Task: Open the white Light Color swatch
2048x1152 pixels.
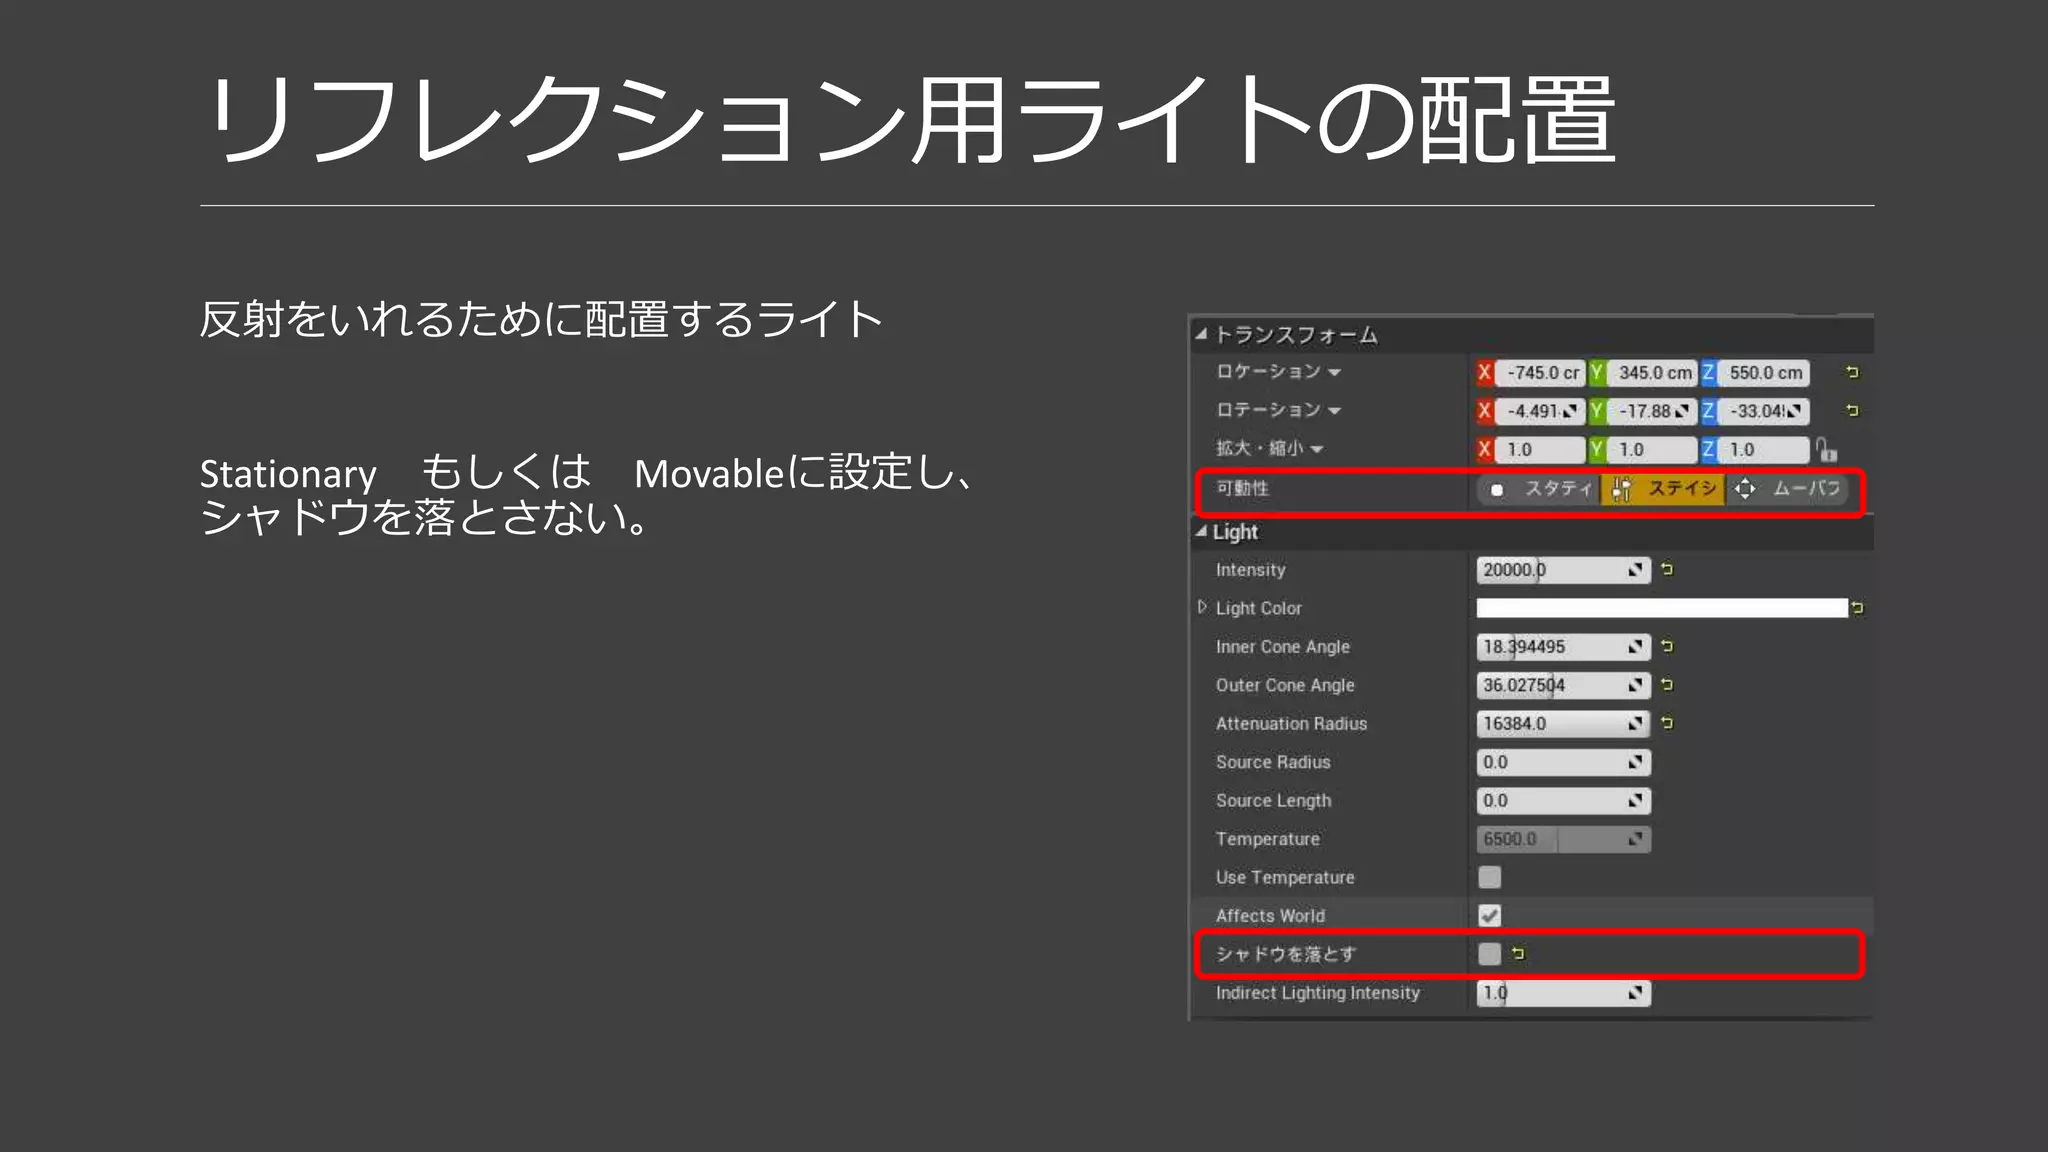Action: pyautogui.click(x=1662, y=608)
